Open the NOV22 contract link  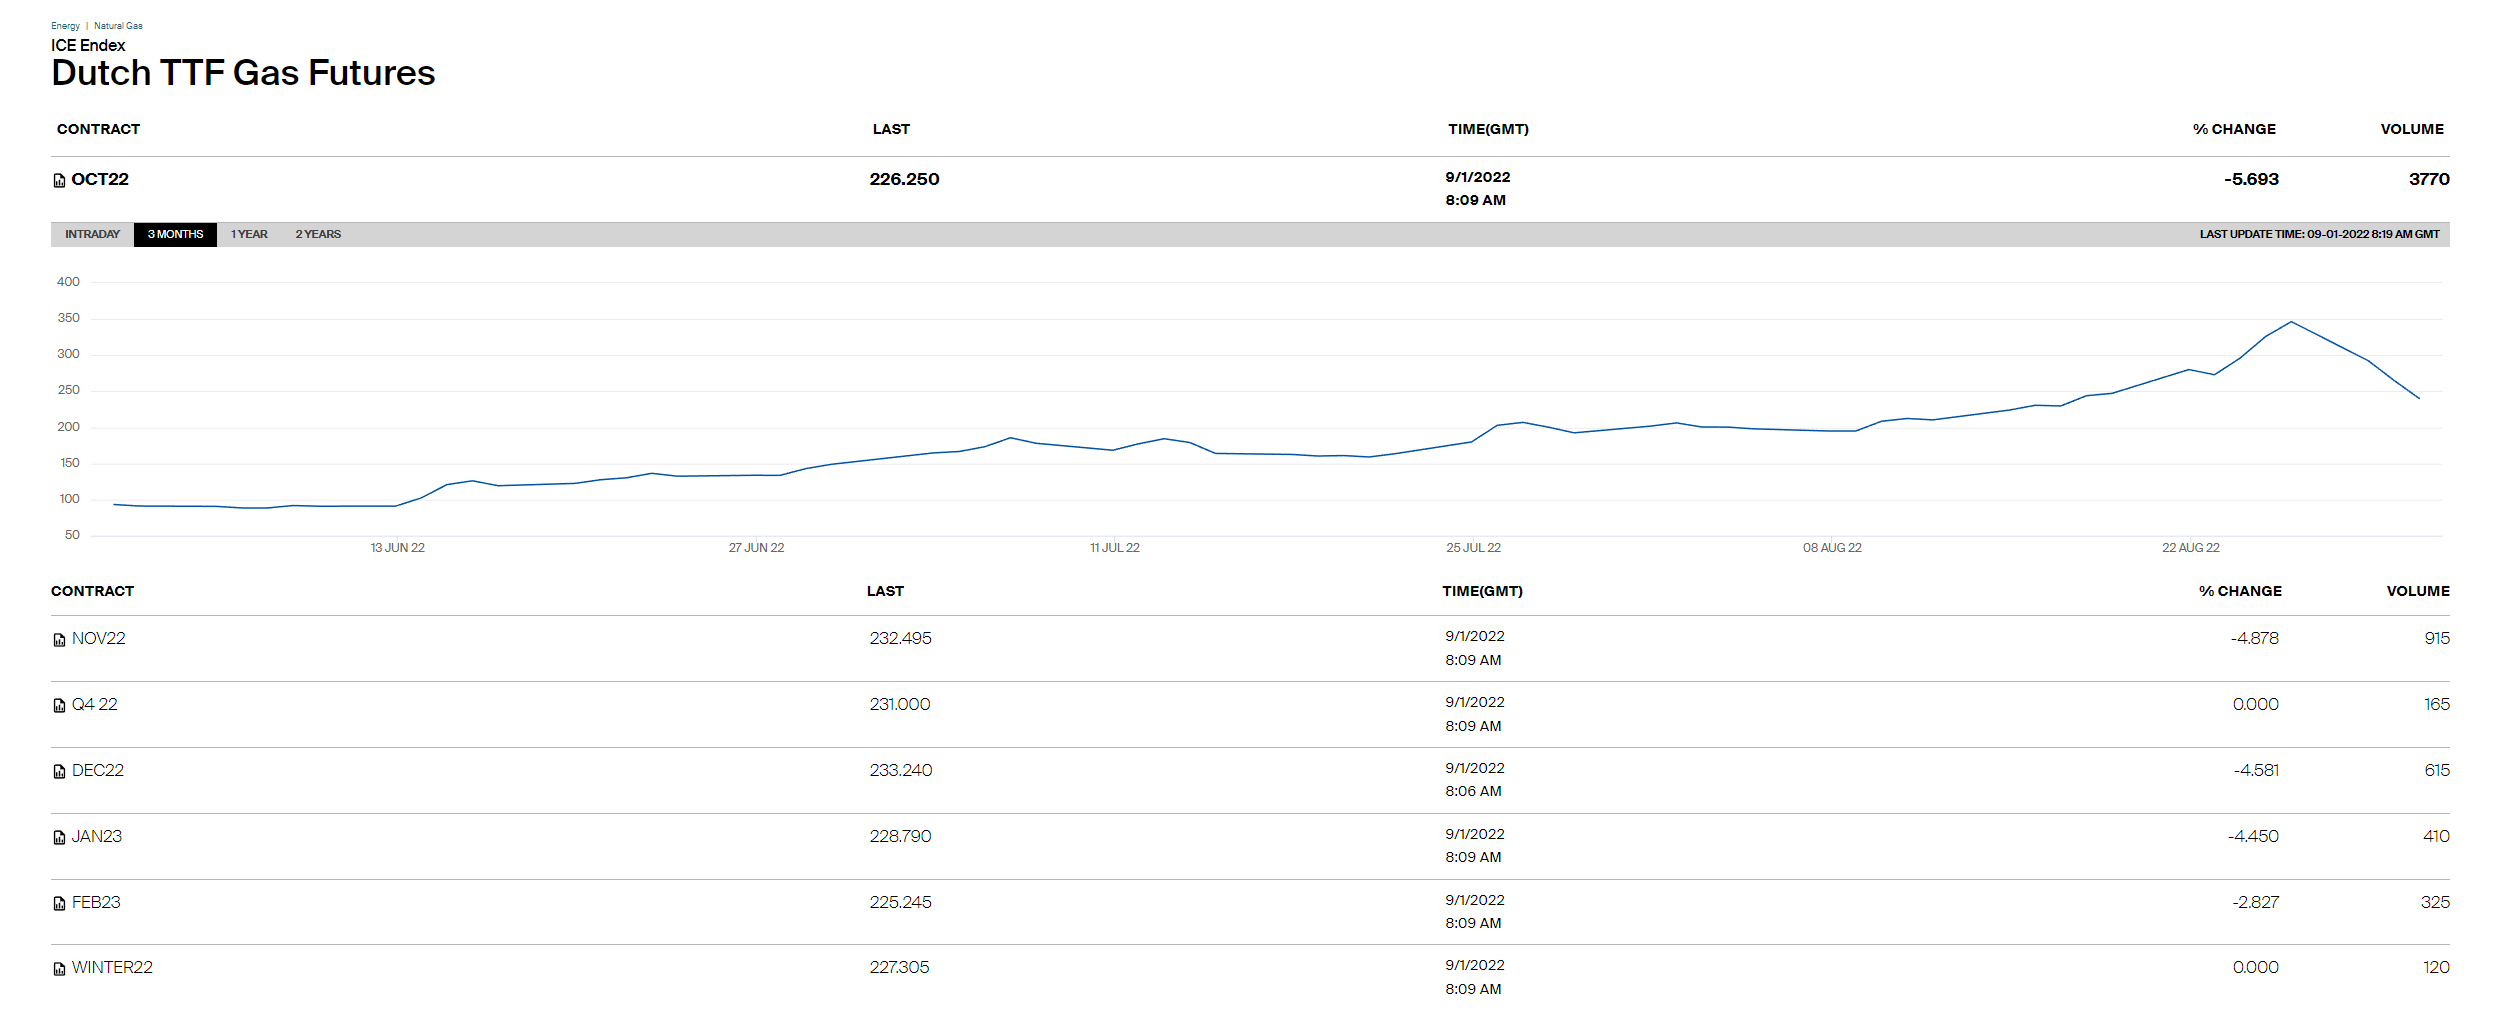(99, 639)
